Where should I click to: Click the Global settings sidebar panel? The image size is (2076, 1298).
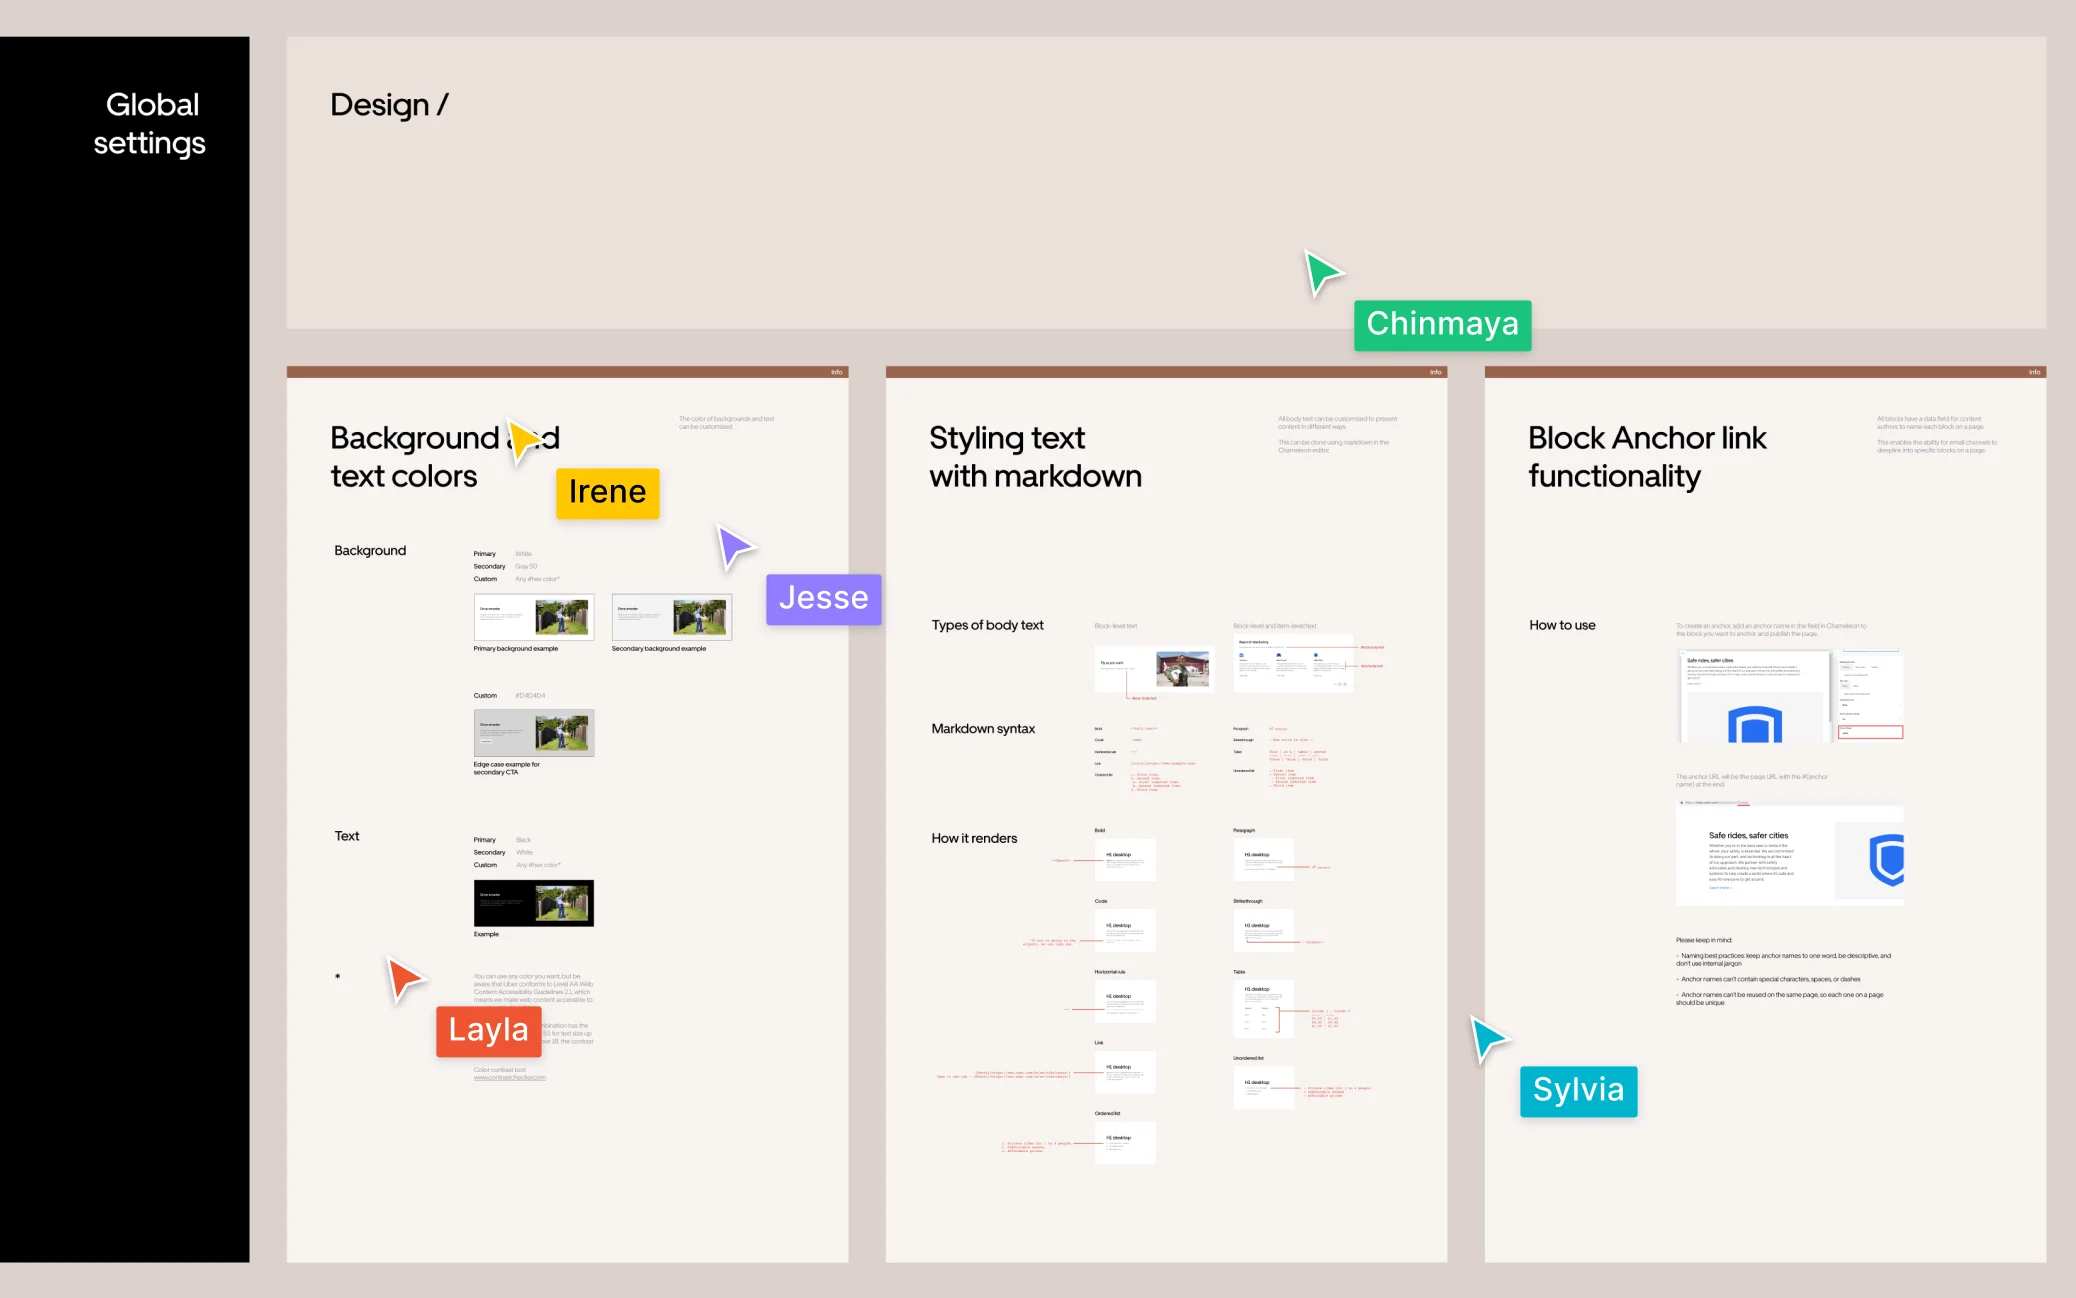125,648
